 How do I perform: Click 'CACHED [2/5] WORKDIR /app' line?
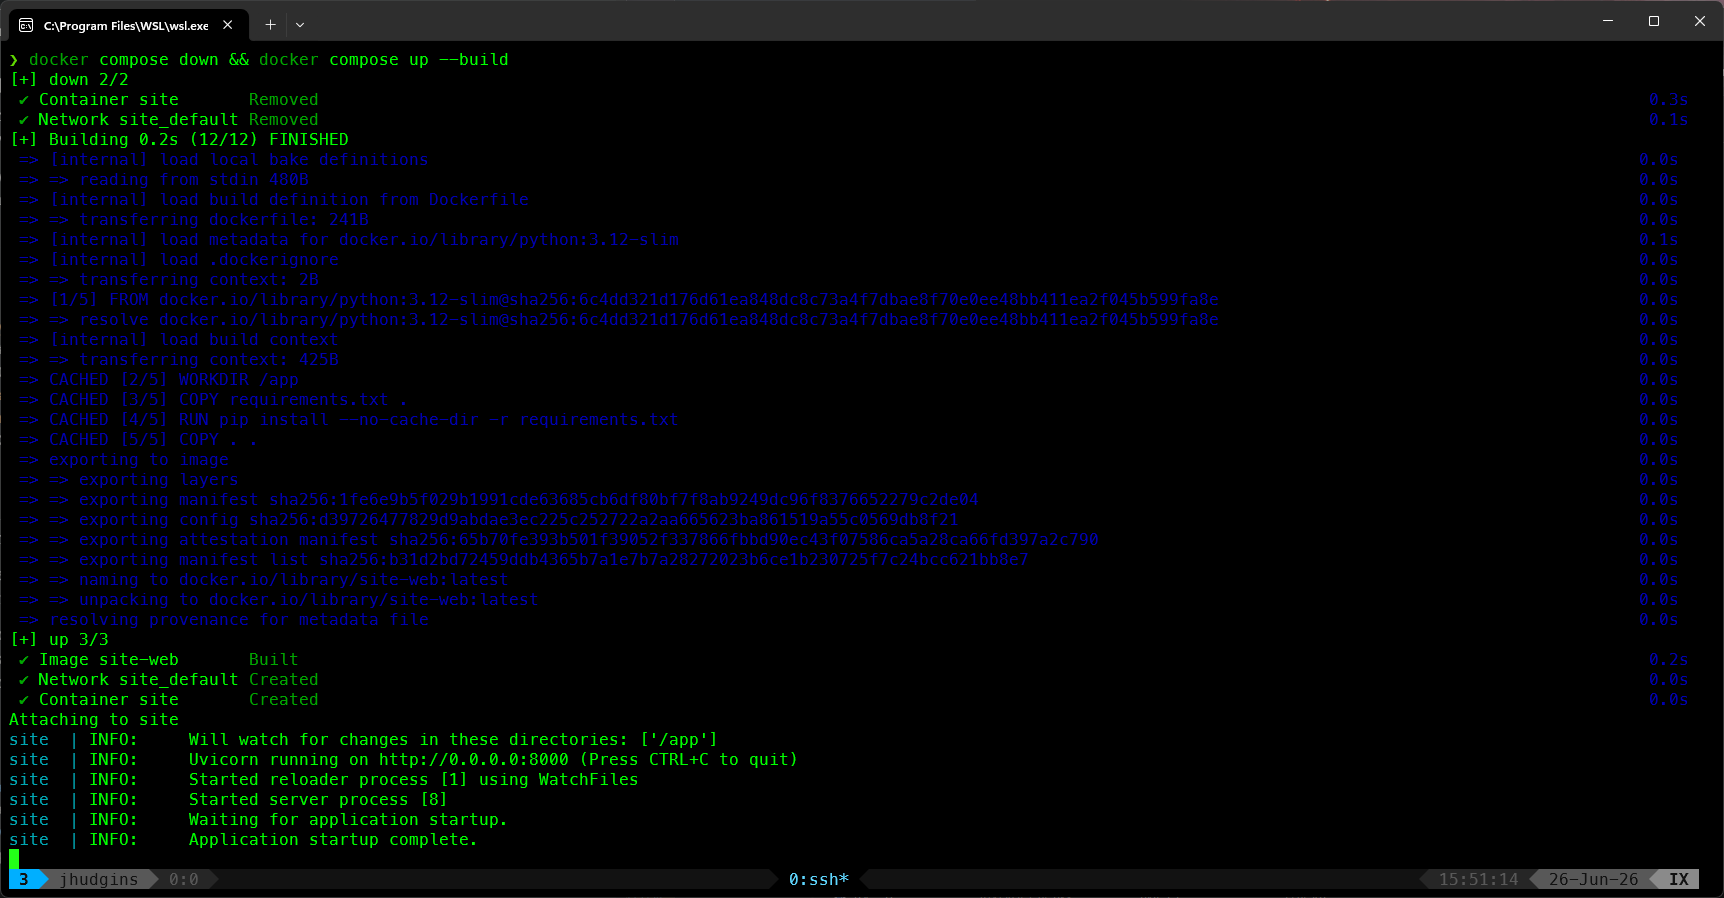[159, 380]
